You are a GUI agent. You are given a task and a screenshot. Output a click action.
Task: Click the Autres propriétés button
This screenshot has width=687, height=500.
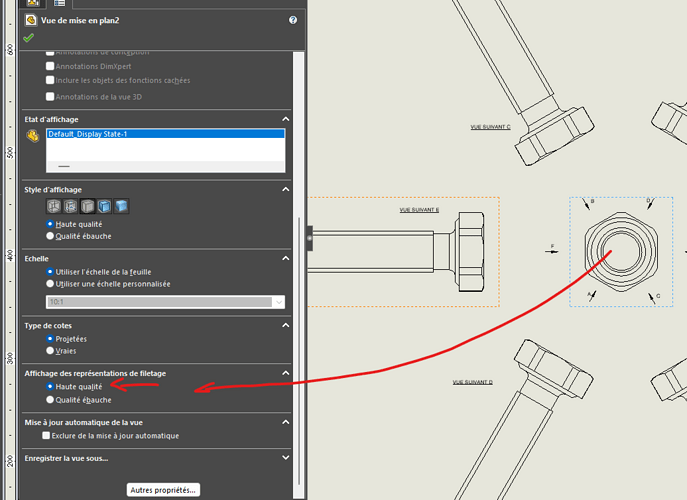click(x=164, y=490)
